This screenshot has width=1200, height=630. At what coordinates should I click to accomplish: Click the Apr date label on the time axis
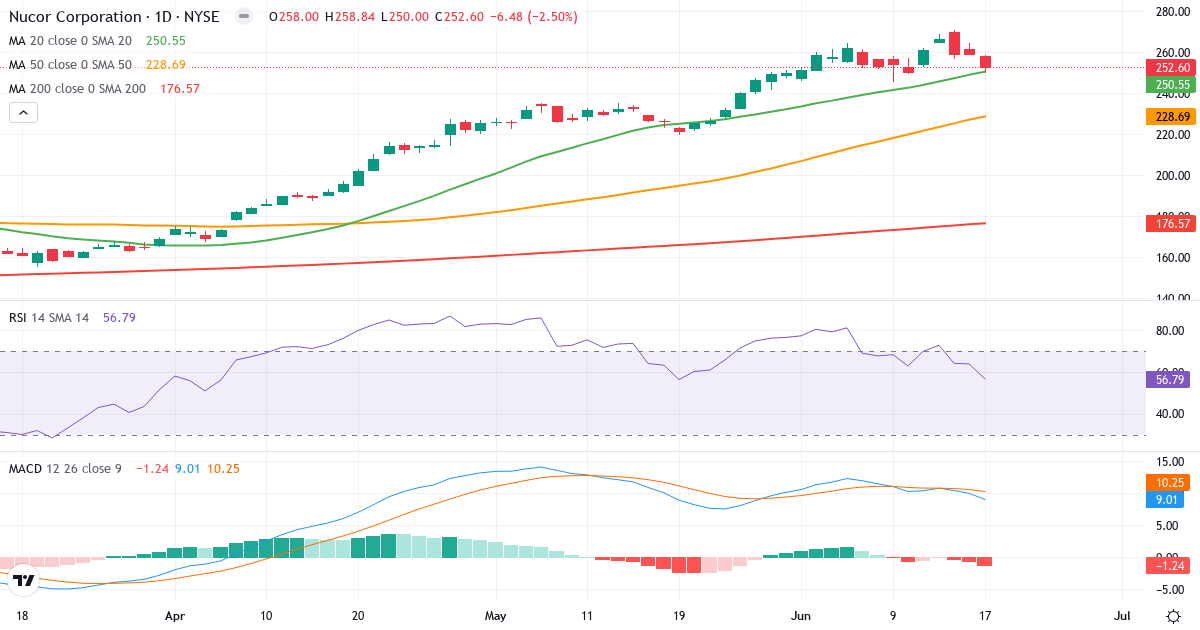pos(175,616)
